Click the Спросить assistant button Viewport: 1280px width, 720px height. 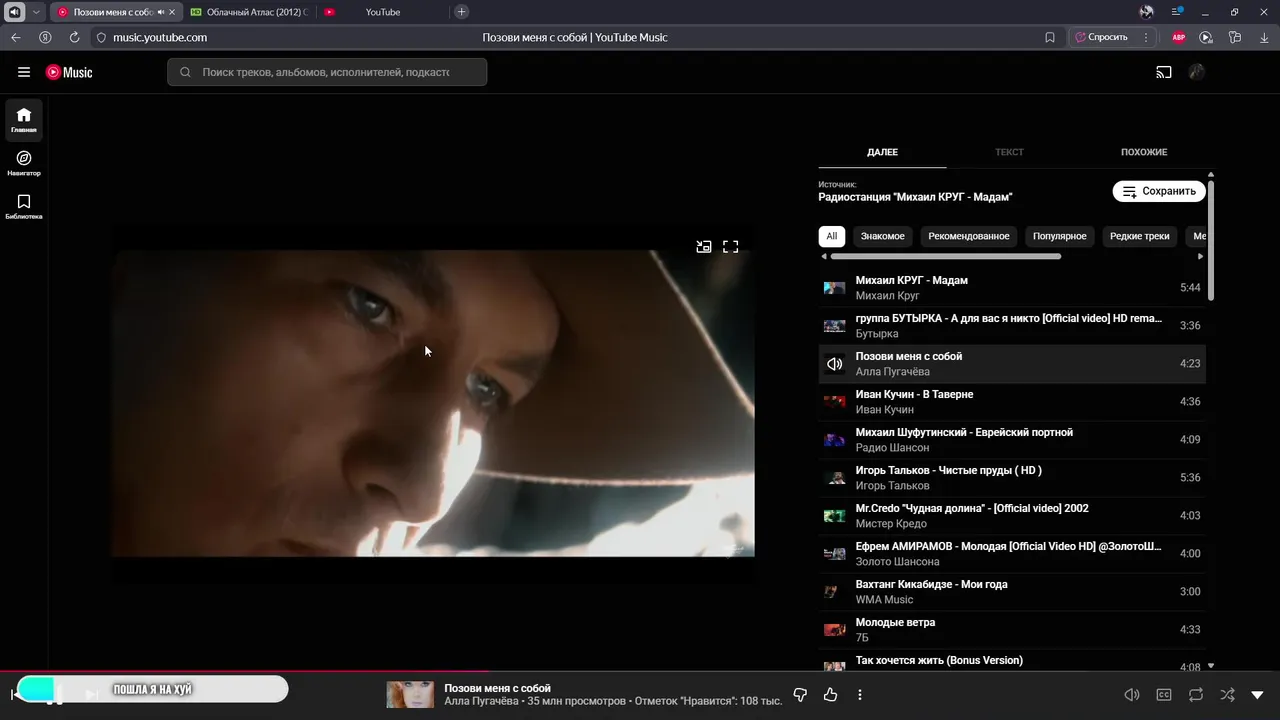click(1101, 37)
